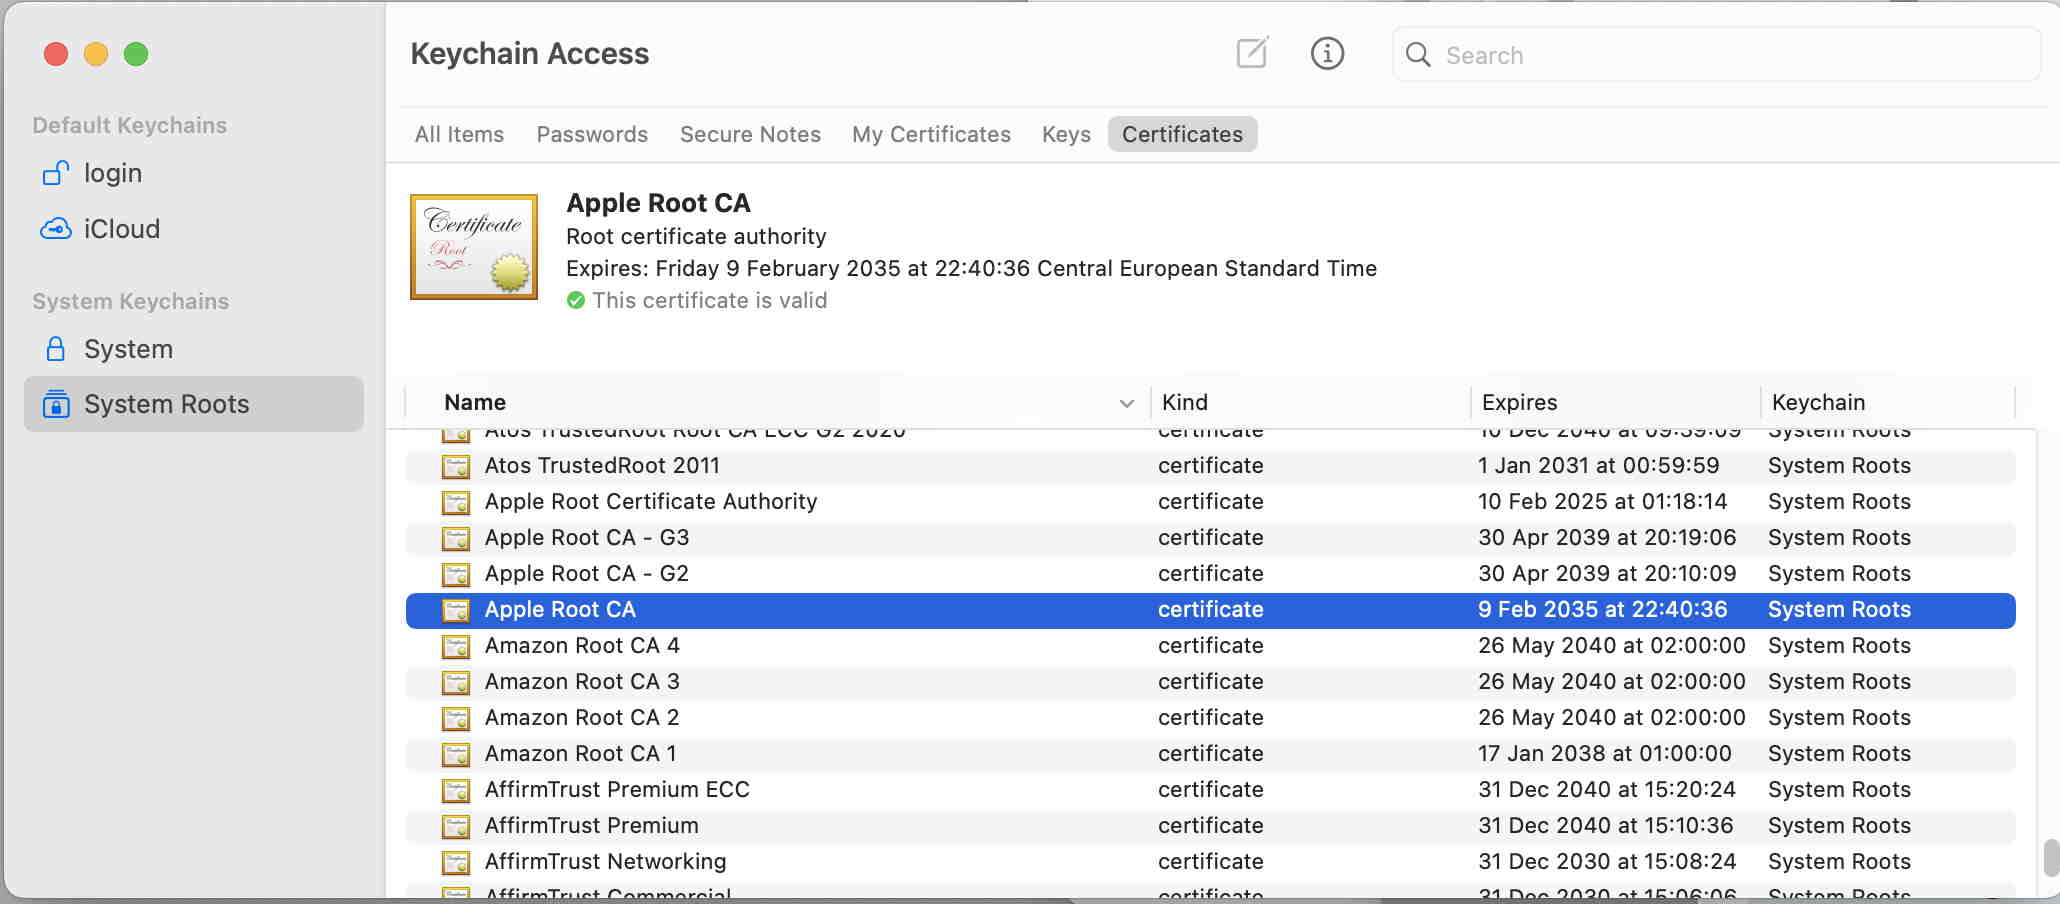
Task: Click the vertical scrollbar thumb of certificate list
Action: pos(2051,857)
